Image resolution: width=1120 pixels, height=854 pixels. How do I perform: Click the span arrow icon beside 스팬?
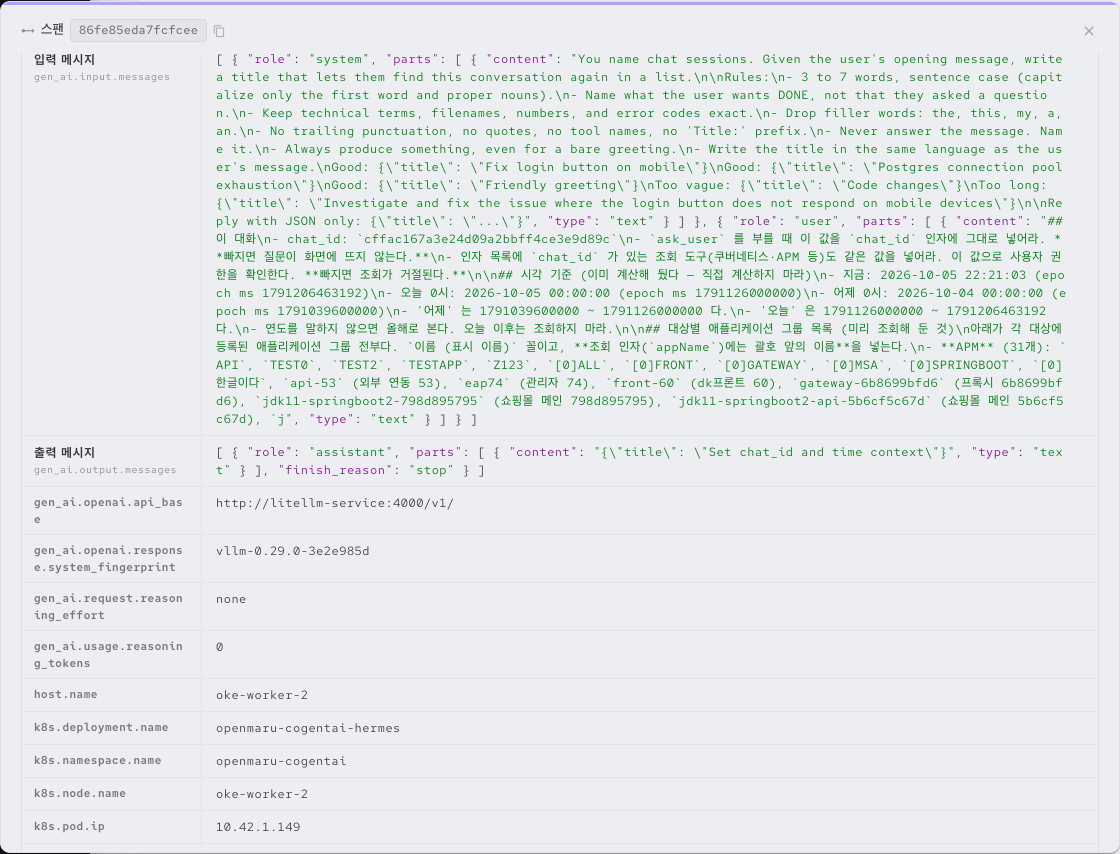click(x=28, y=31)
